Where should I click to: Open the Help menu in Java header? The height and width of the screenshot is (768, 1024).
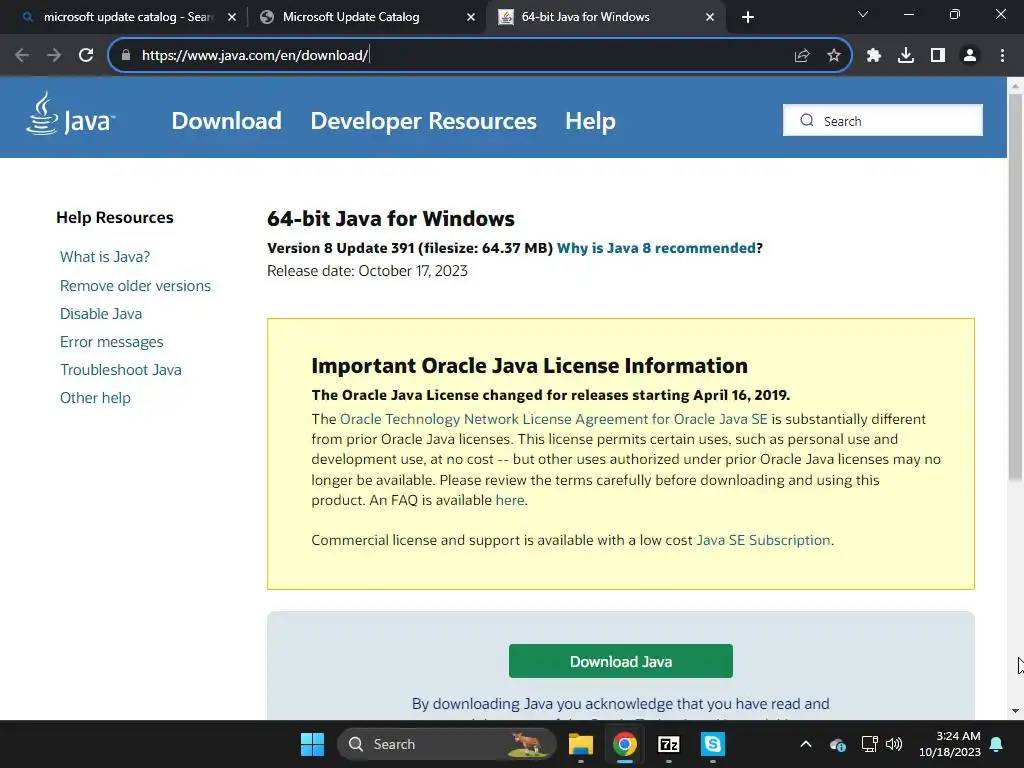pyautogui.click(x=590, y=121)
